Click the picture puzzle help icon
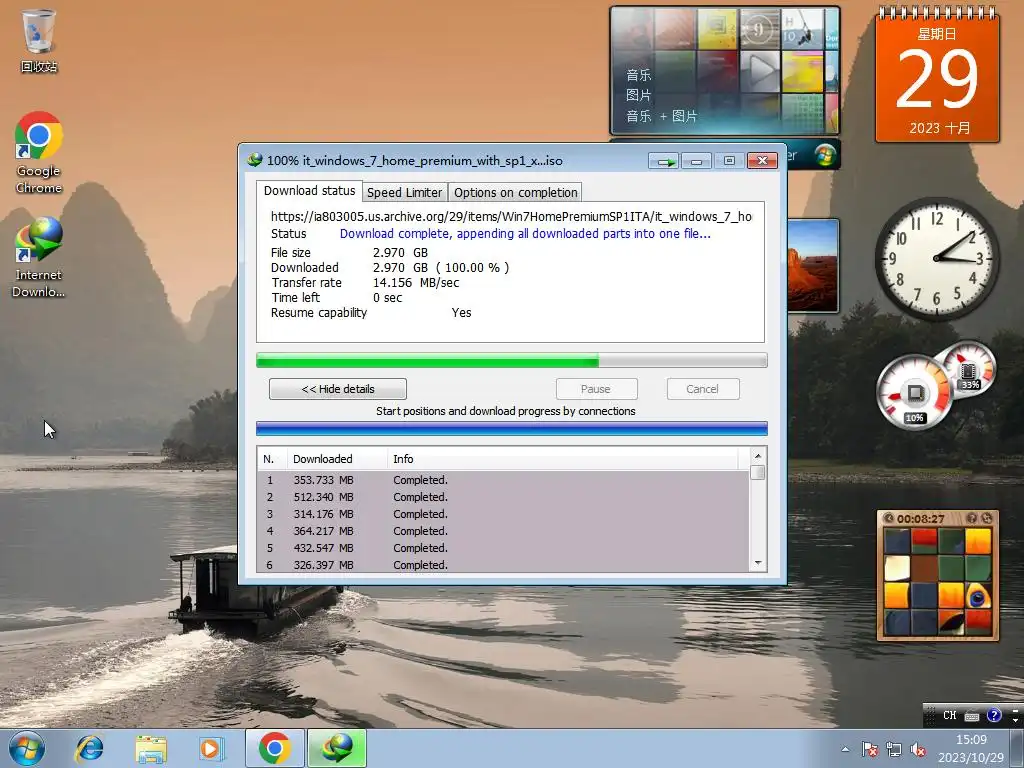 pyautogui.click(x=972, y=518)
